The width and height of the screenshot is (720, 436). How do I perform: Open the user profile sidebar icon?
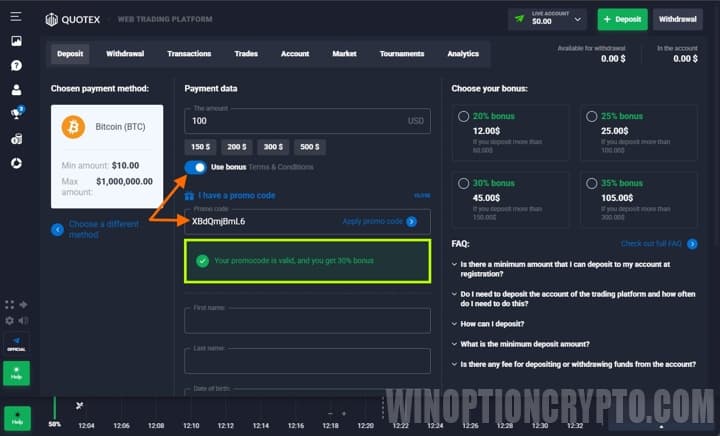coord(16,90)
